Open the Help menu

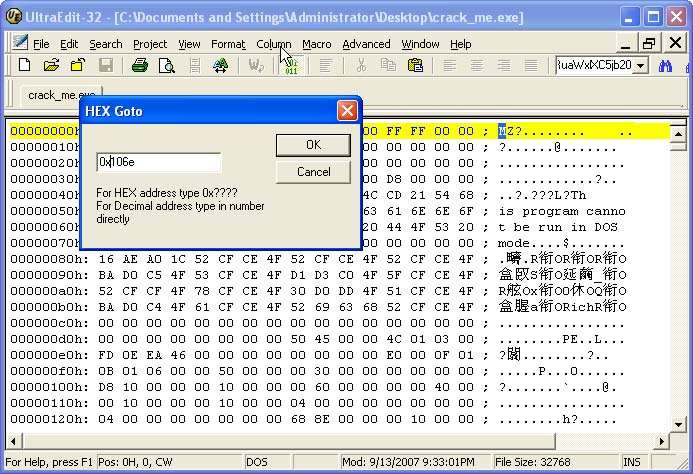point(461,44)
